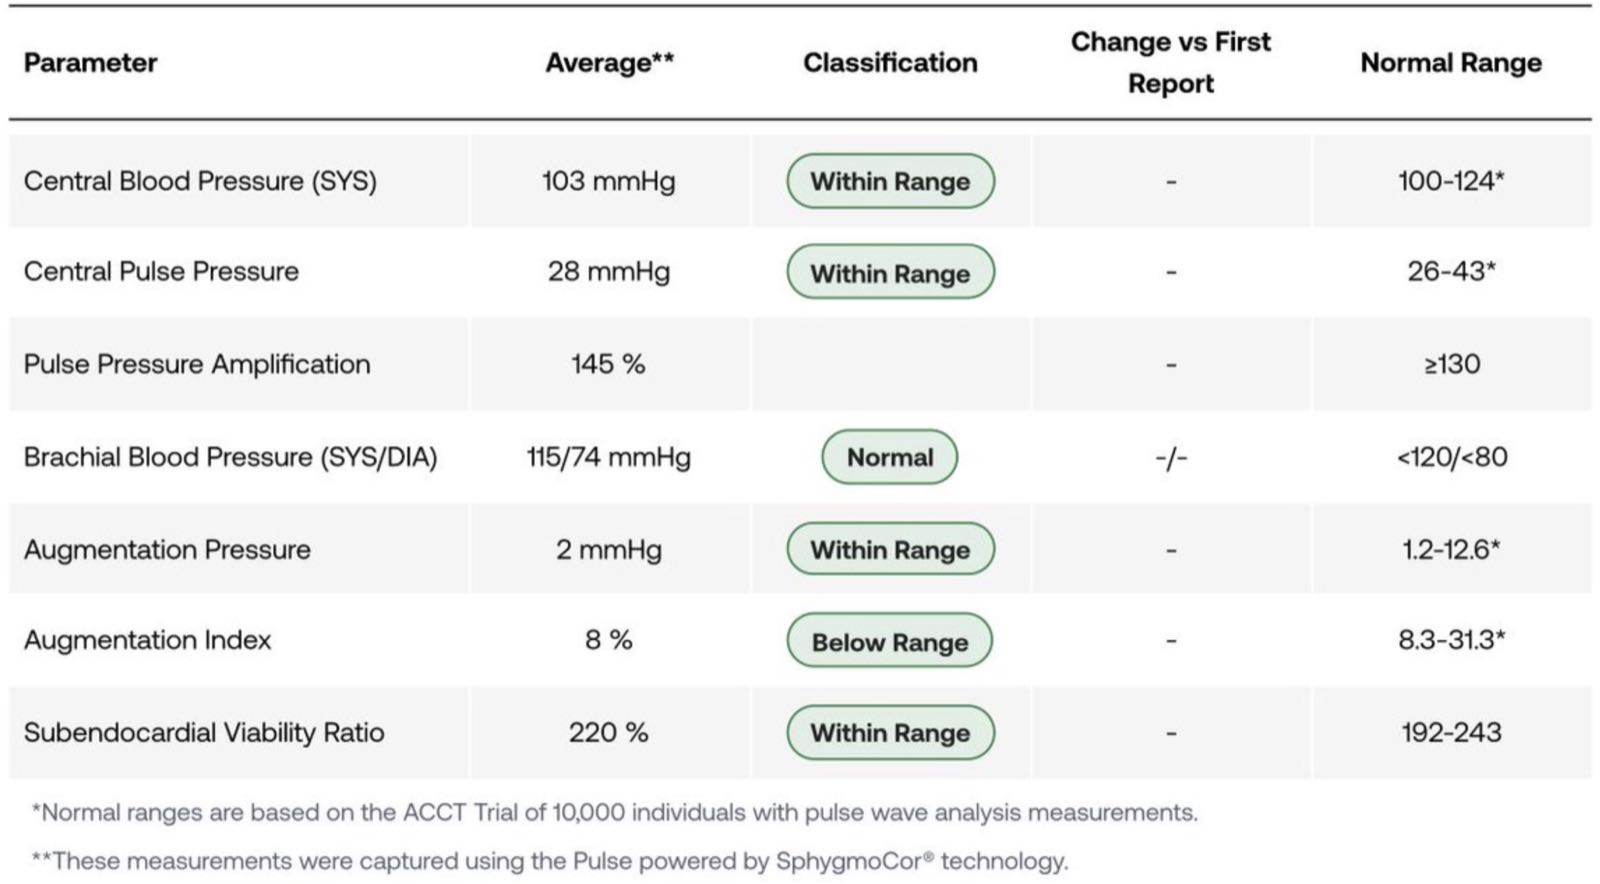Select the Normal Range column header
Image resolution: width=1600 pixels, height=884 pixels.
(x=1451, y=63)
